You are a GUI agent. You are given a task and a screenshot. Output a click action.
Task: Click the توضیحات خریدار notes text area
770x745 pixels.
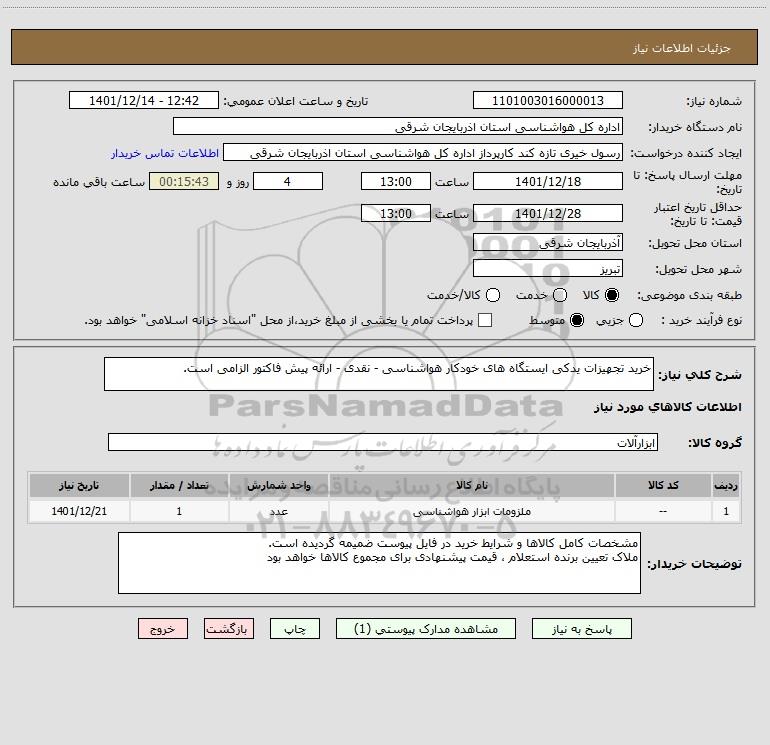pos(379,563)
